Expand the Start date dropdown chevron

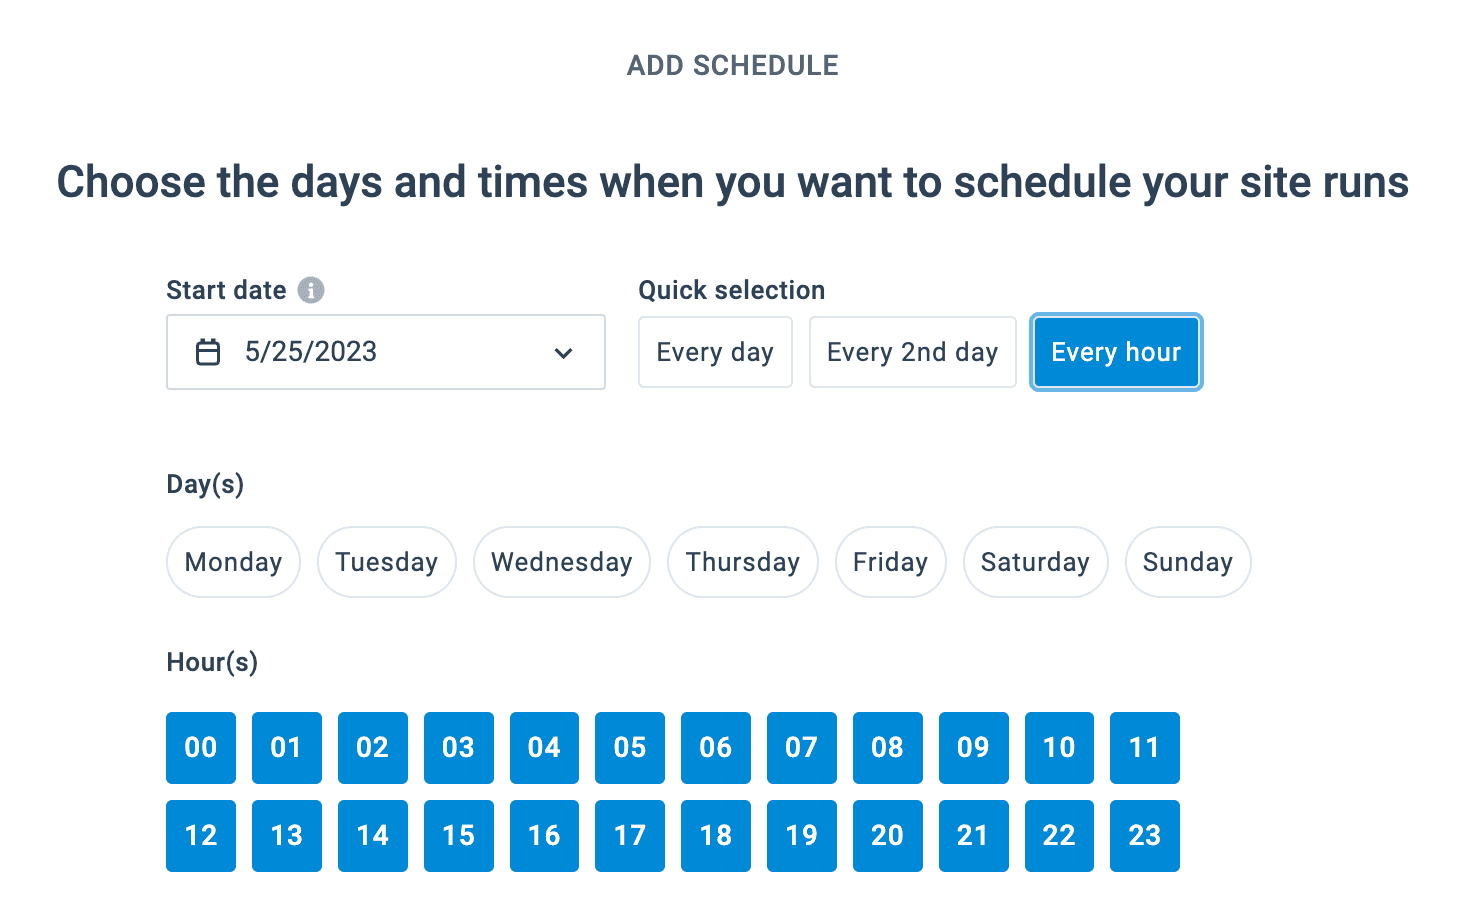pos(564,353)
